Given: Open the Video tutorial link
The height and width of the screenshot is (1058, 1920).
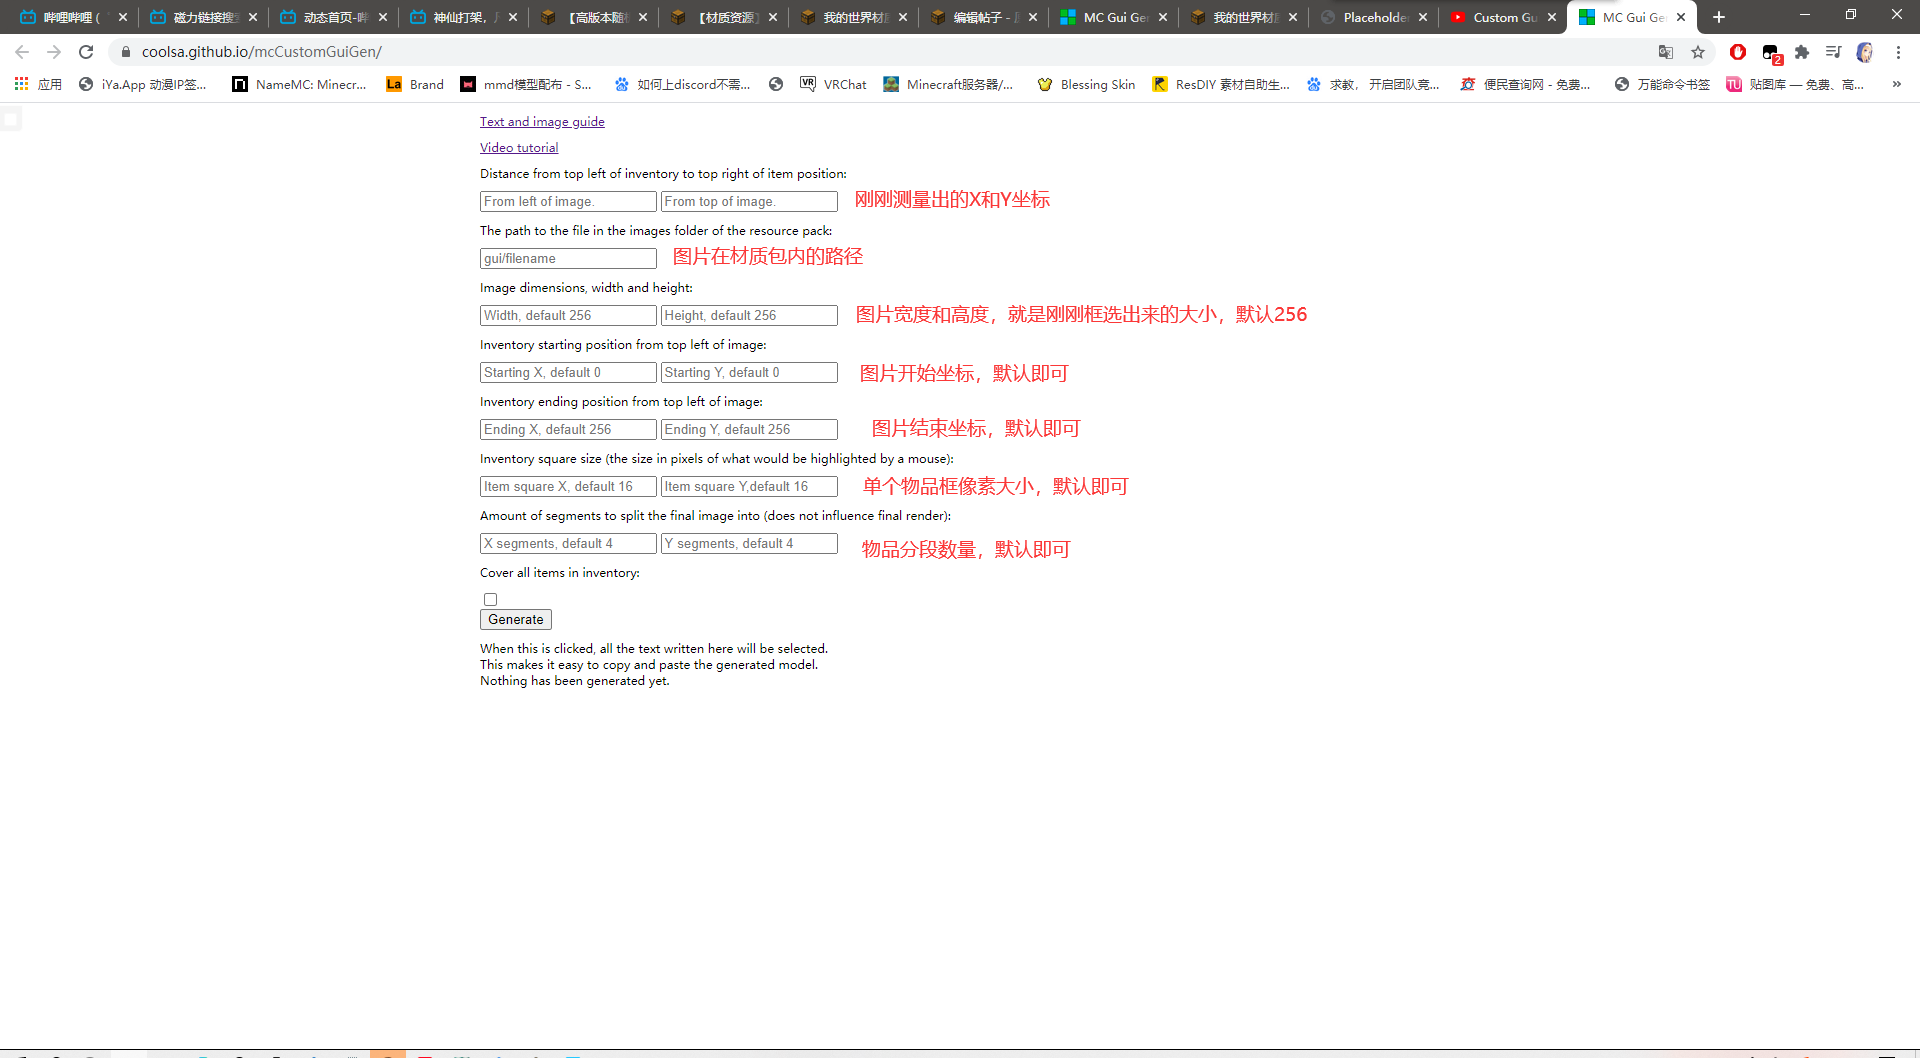Looking at the screenshot, I should [x=519, y=148].
